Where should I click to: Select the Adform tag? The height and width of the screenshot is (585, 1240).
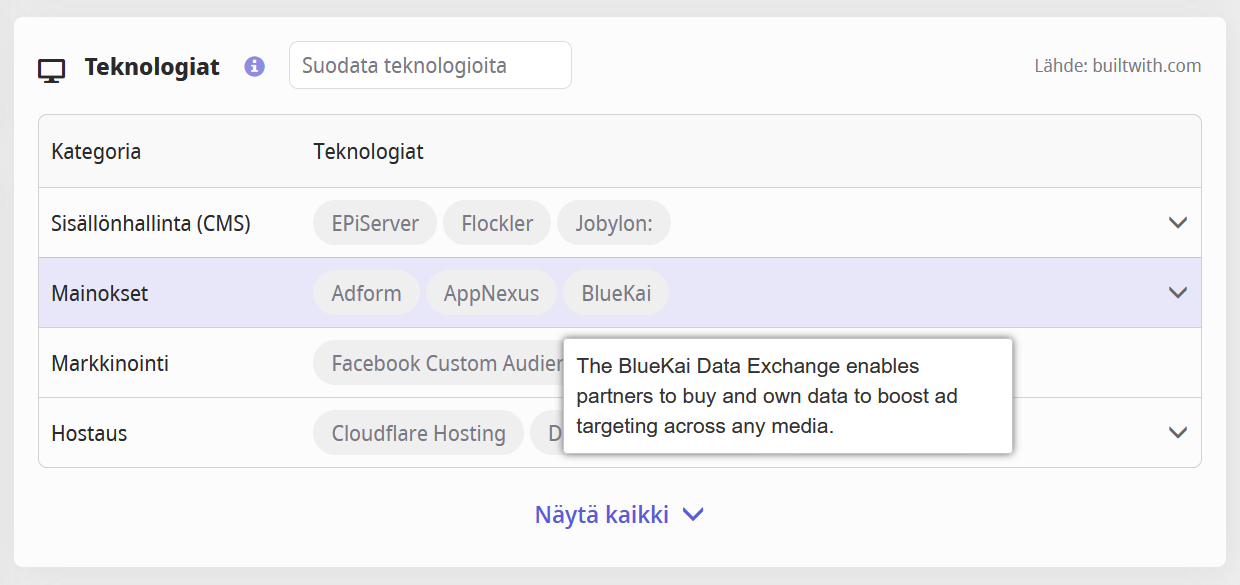click(x=367, y=293)
